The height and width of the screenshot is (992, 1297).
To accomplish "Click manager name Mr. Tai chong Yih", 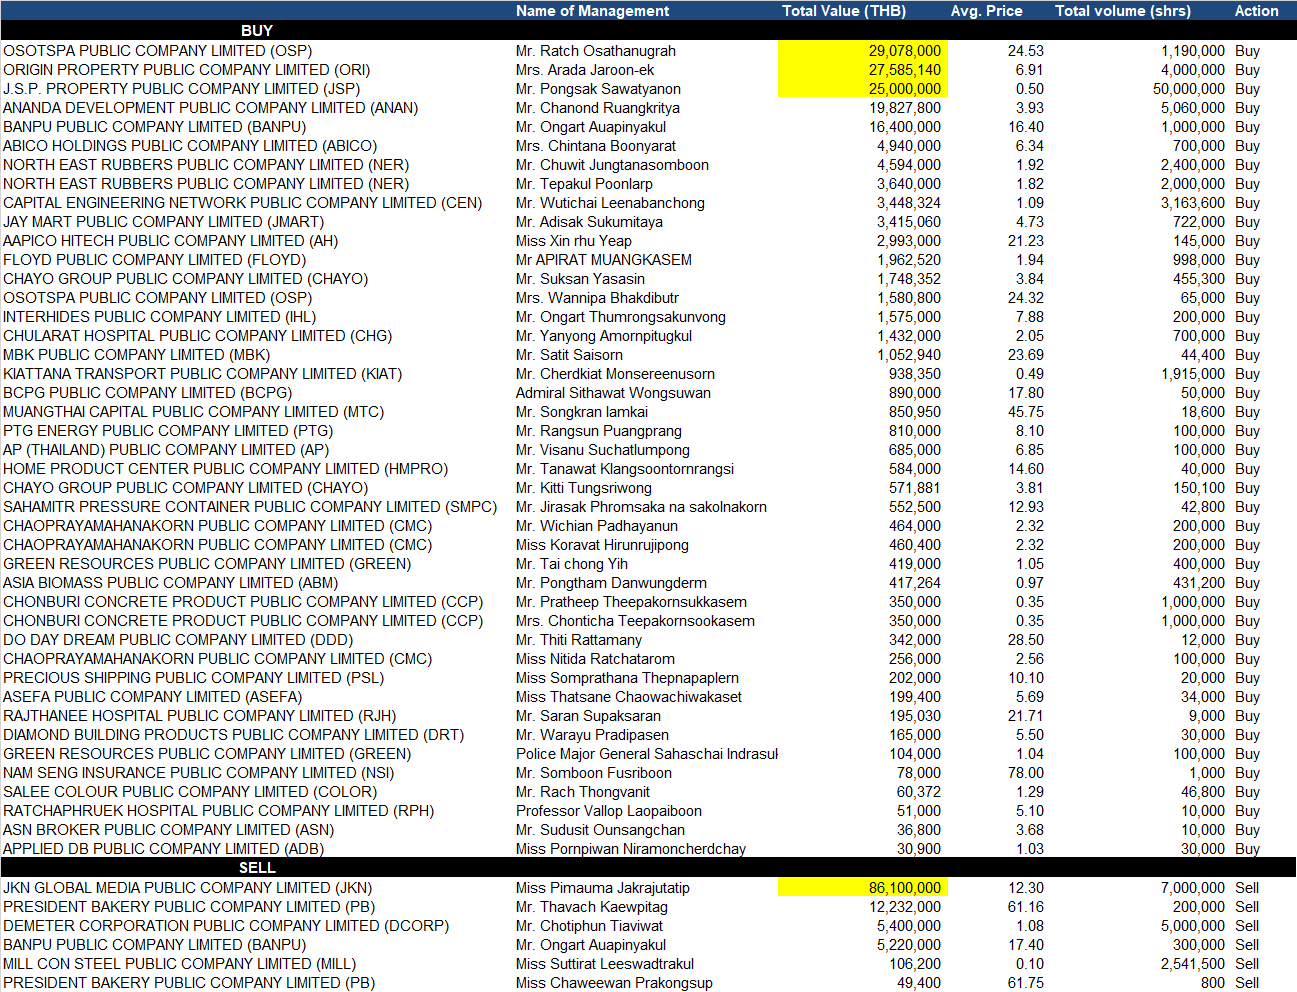I will 572,564.
